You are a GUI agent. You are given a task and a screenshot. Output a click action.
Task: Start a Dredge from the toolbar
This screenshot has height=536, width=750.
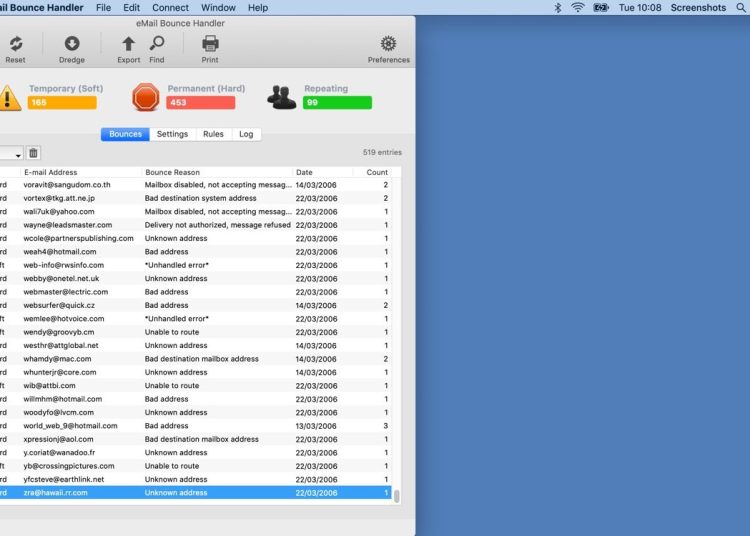tap(72, 44)
